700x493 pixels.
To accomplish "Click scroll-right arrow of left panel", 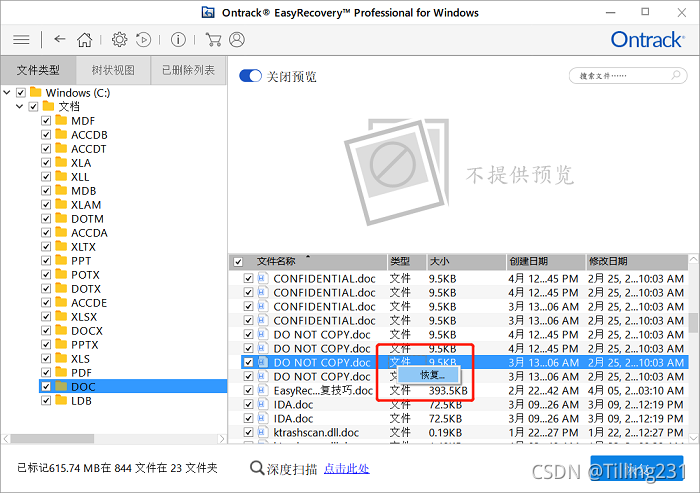I will (222, 439).
